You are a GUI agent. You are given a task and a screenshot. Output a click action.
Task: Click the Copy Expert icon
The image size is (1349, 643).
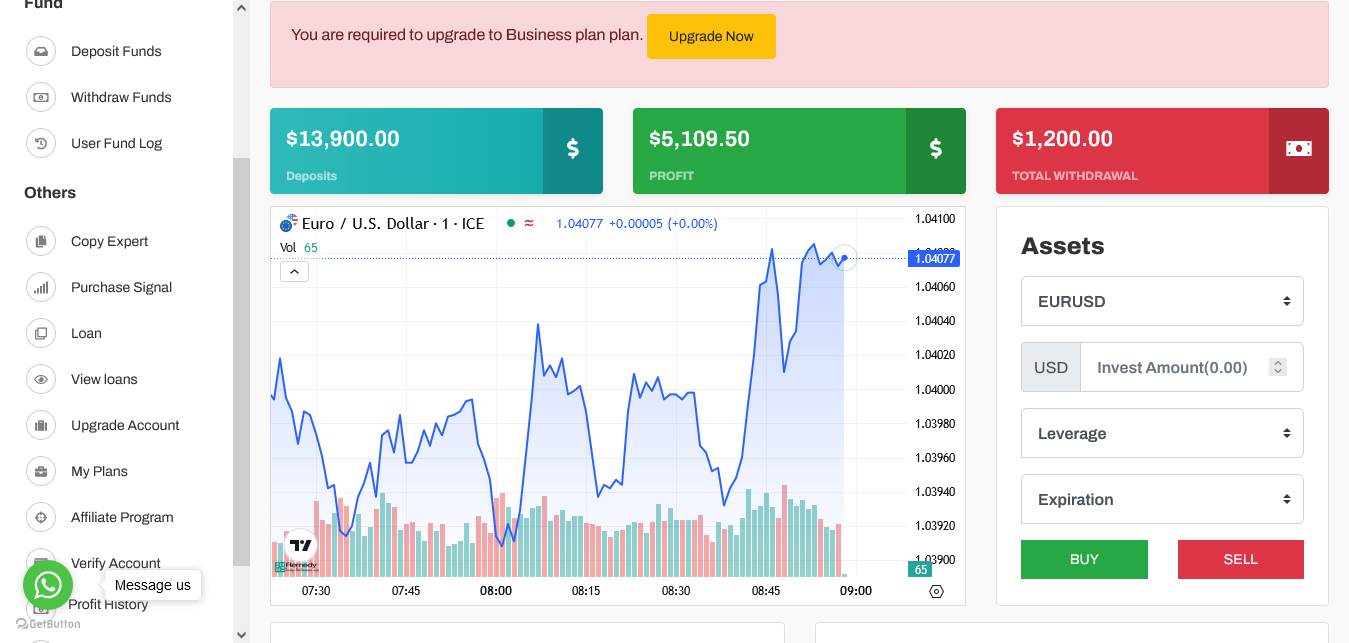point(41,241)
